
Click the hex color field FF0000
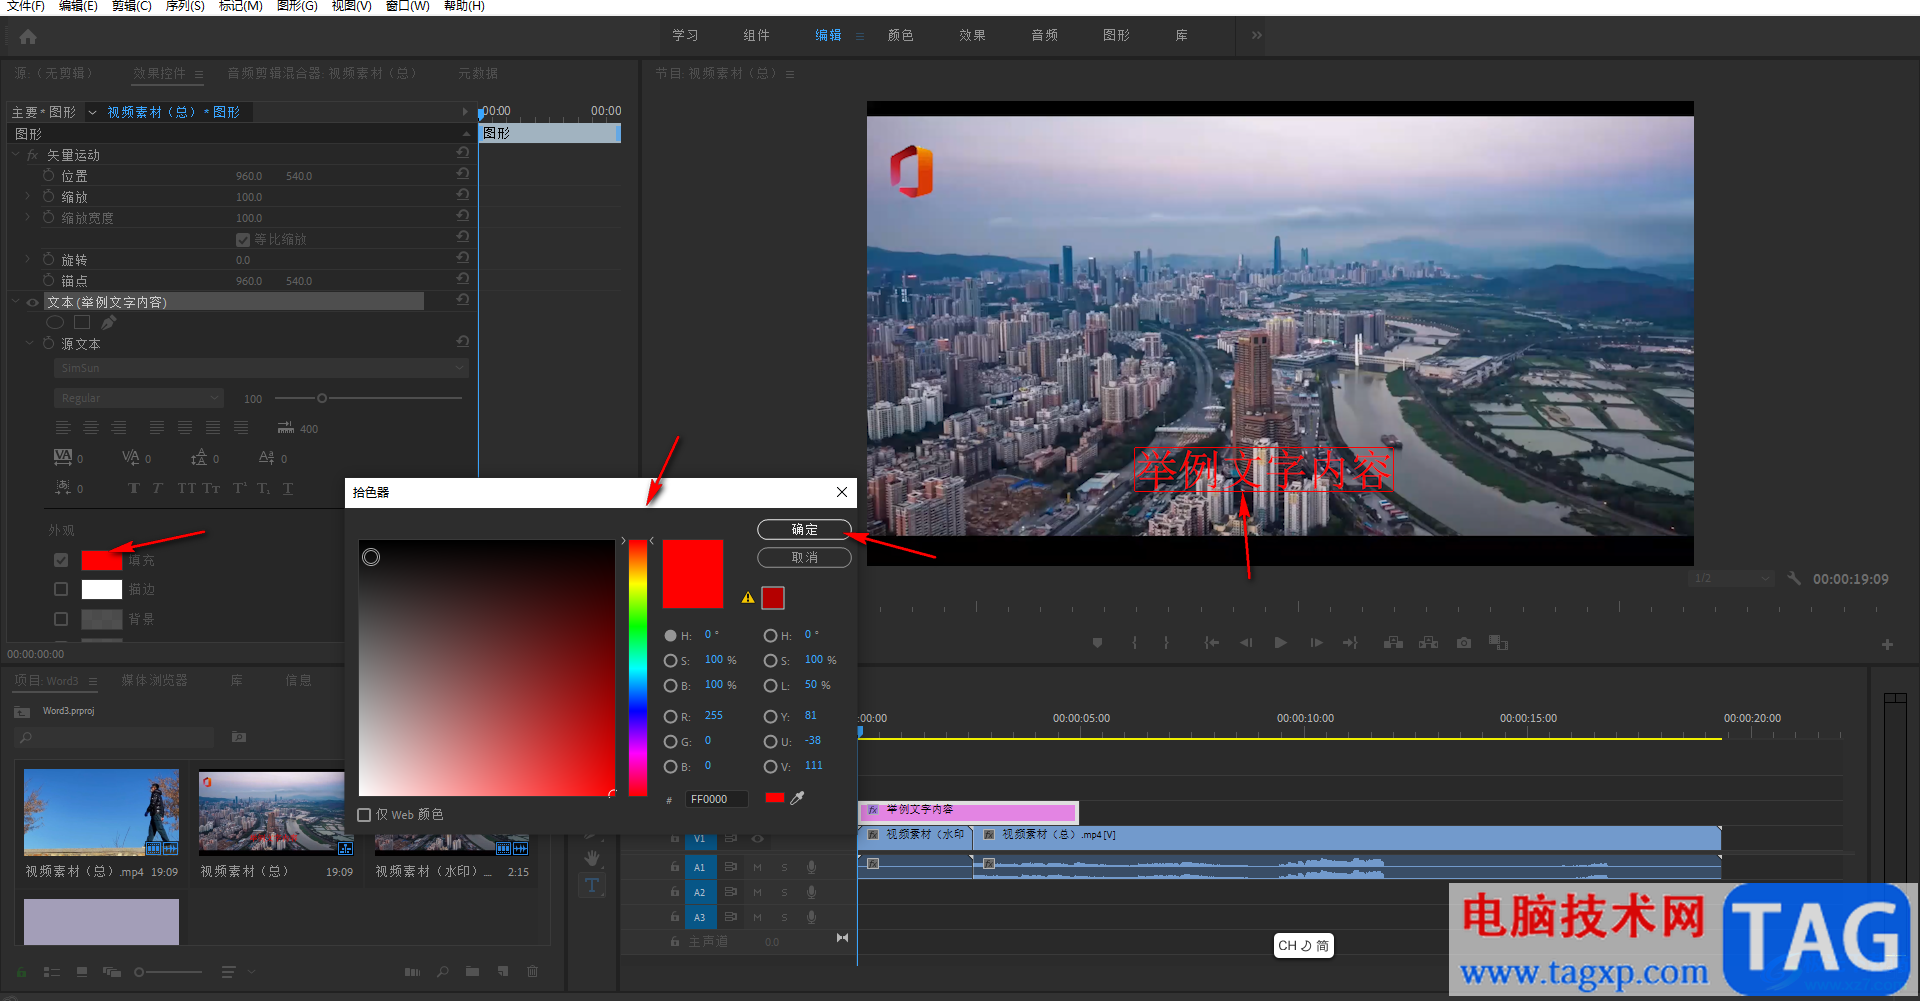click(x=716, y=799)
